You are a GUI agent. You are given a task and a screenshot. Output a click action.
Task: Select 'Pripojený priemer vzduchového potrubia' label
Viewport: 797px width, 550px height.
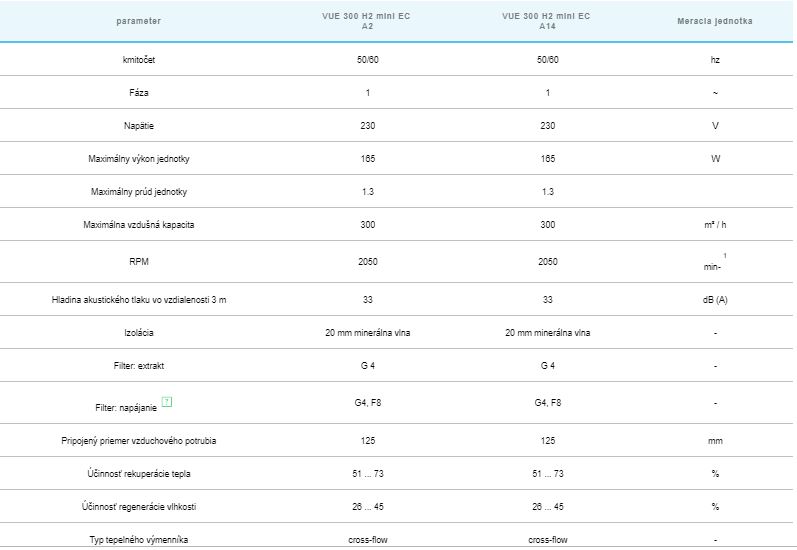coord(138,441)
